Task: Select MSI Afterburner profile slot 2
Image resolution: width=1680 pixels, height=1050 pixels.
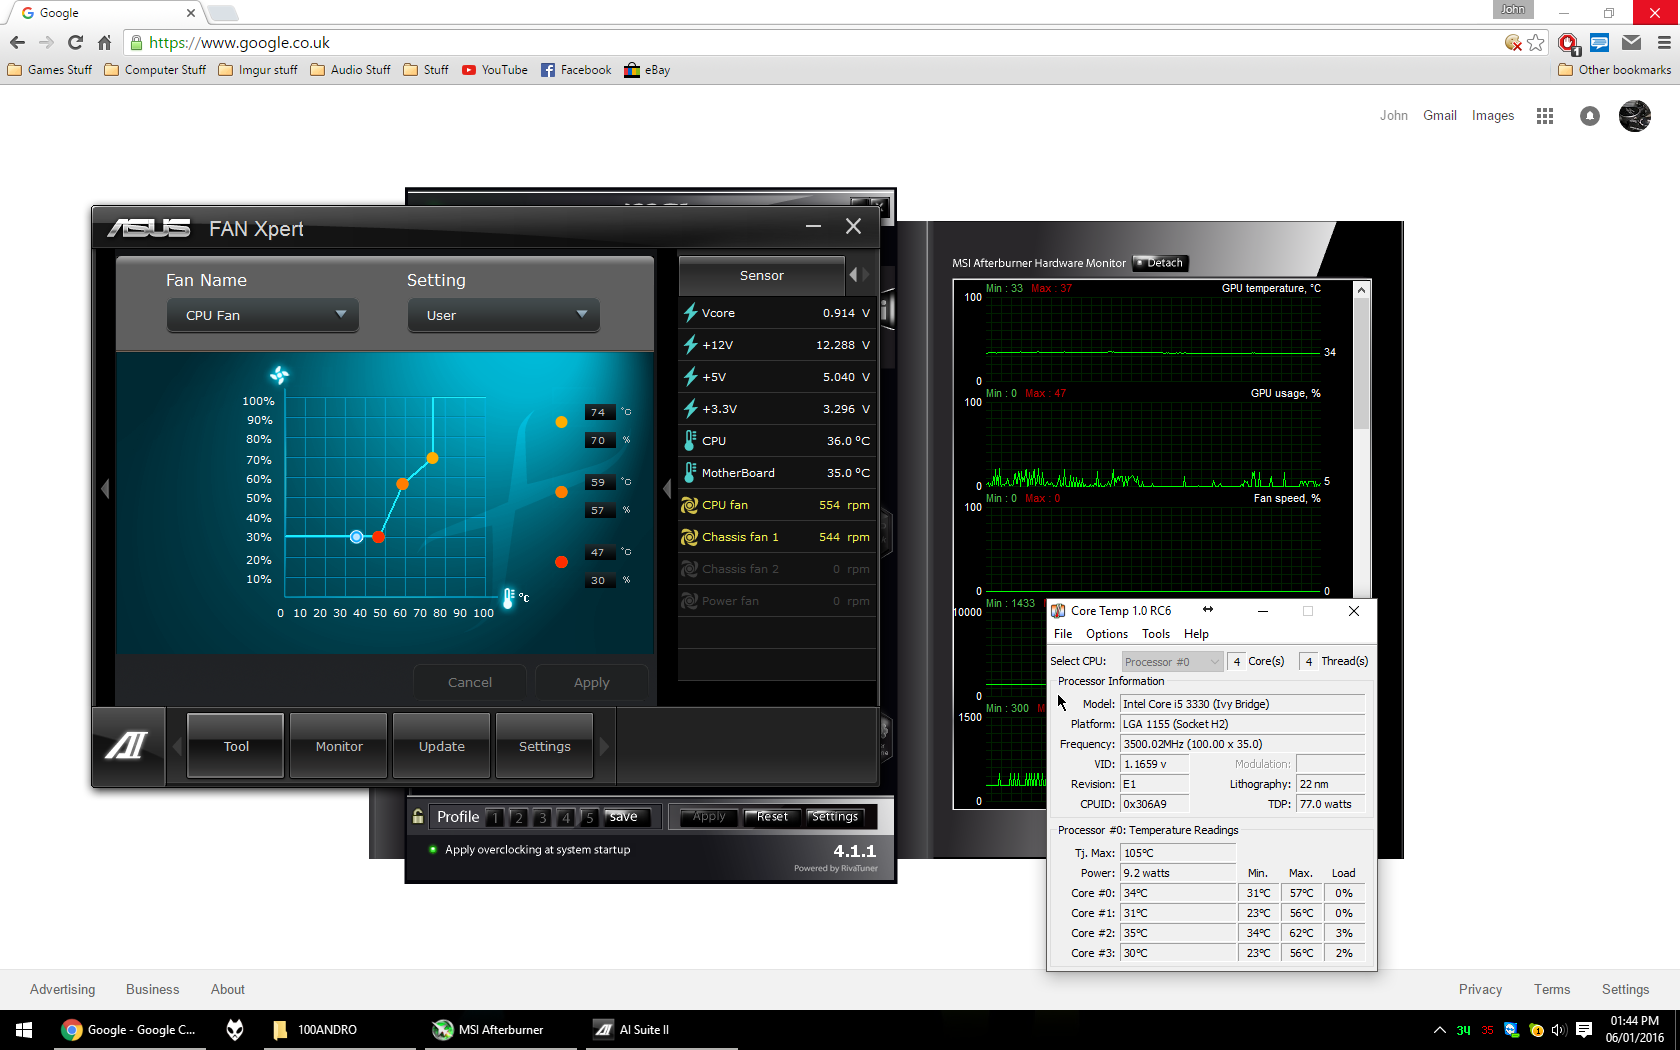Action: tap(518, 817)
